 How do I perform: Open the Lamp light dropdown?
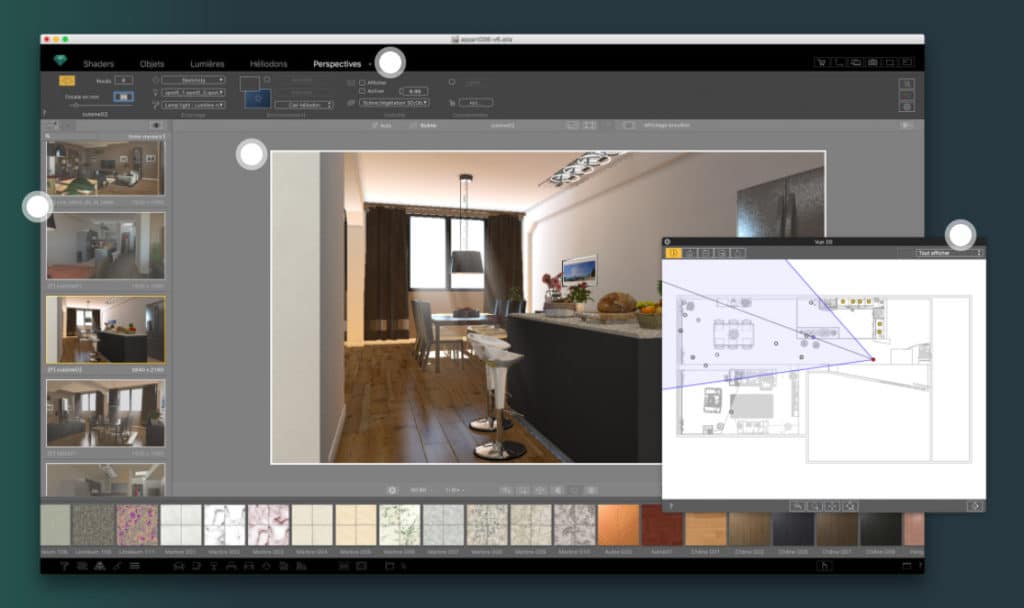(193, 104)
